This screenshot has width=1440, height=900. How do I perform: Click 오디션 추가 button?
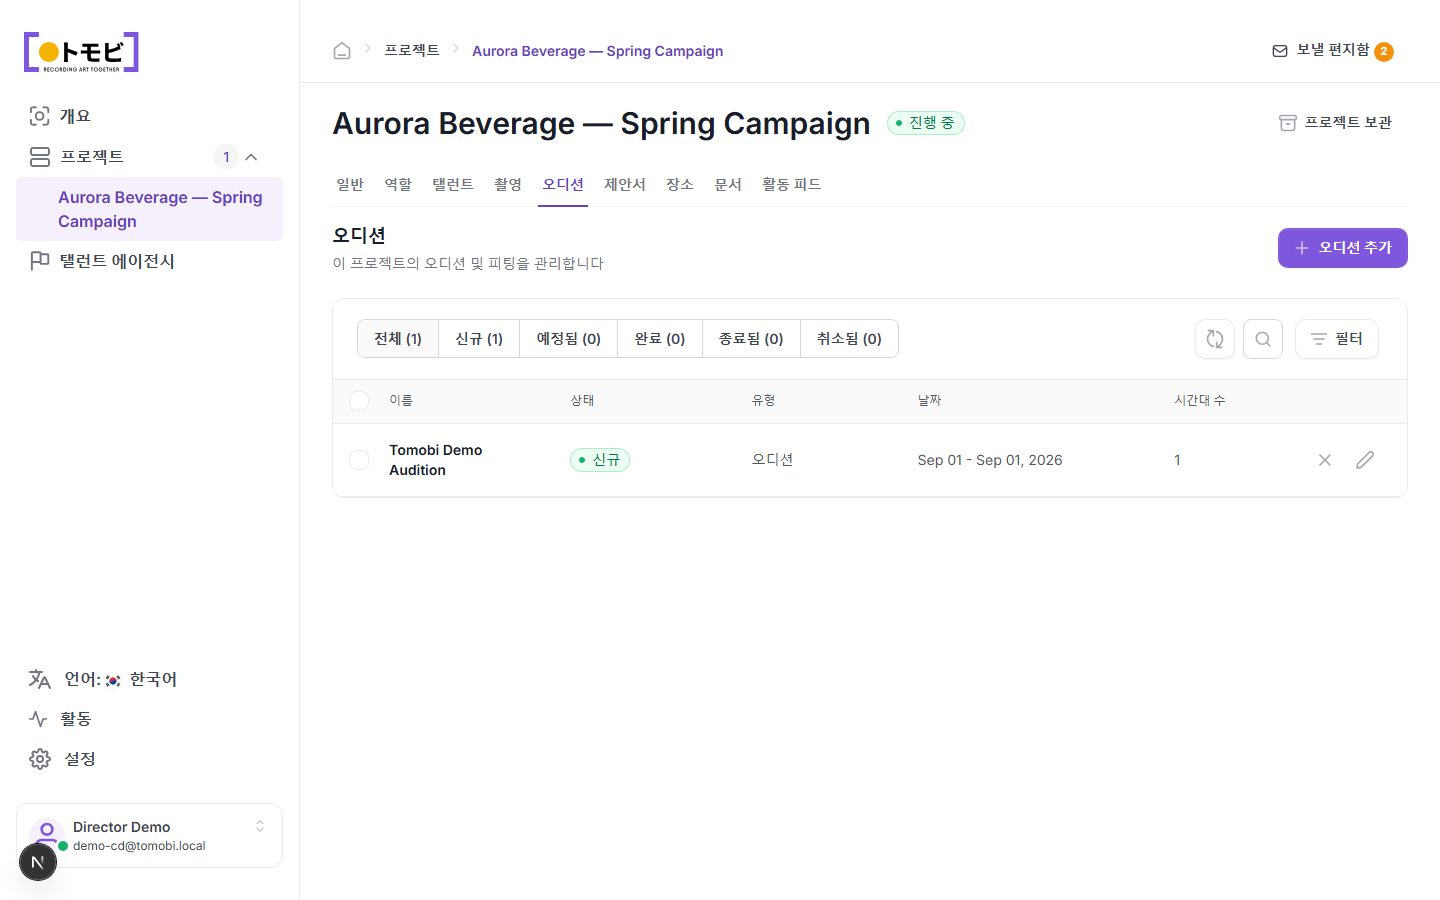click(1342, 248)
